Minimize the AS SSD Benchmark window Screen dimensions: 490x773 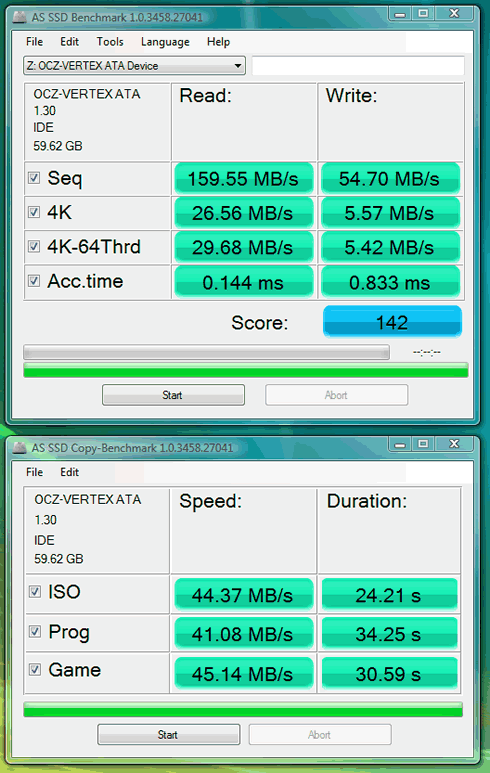tap(400, 14)
